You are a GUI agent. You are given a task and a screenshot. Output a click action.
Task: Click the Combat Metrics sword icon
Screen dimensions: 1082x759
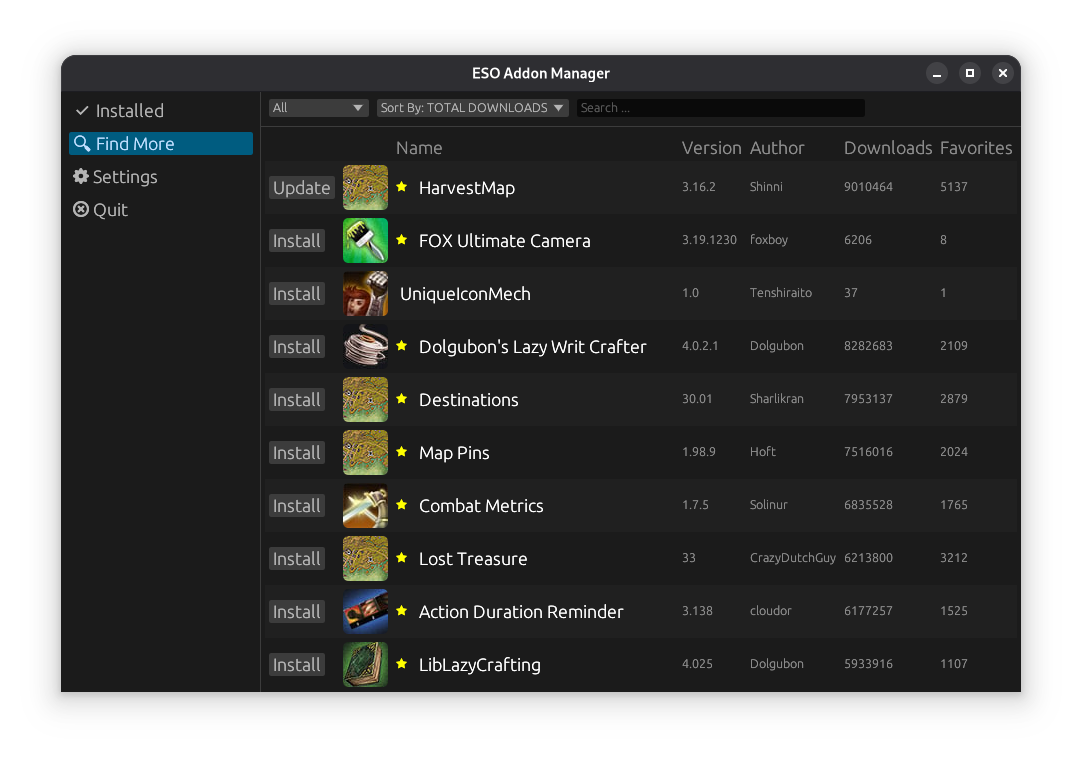(365, 505)
